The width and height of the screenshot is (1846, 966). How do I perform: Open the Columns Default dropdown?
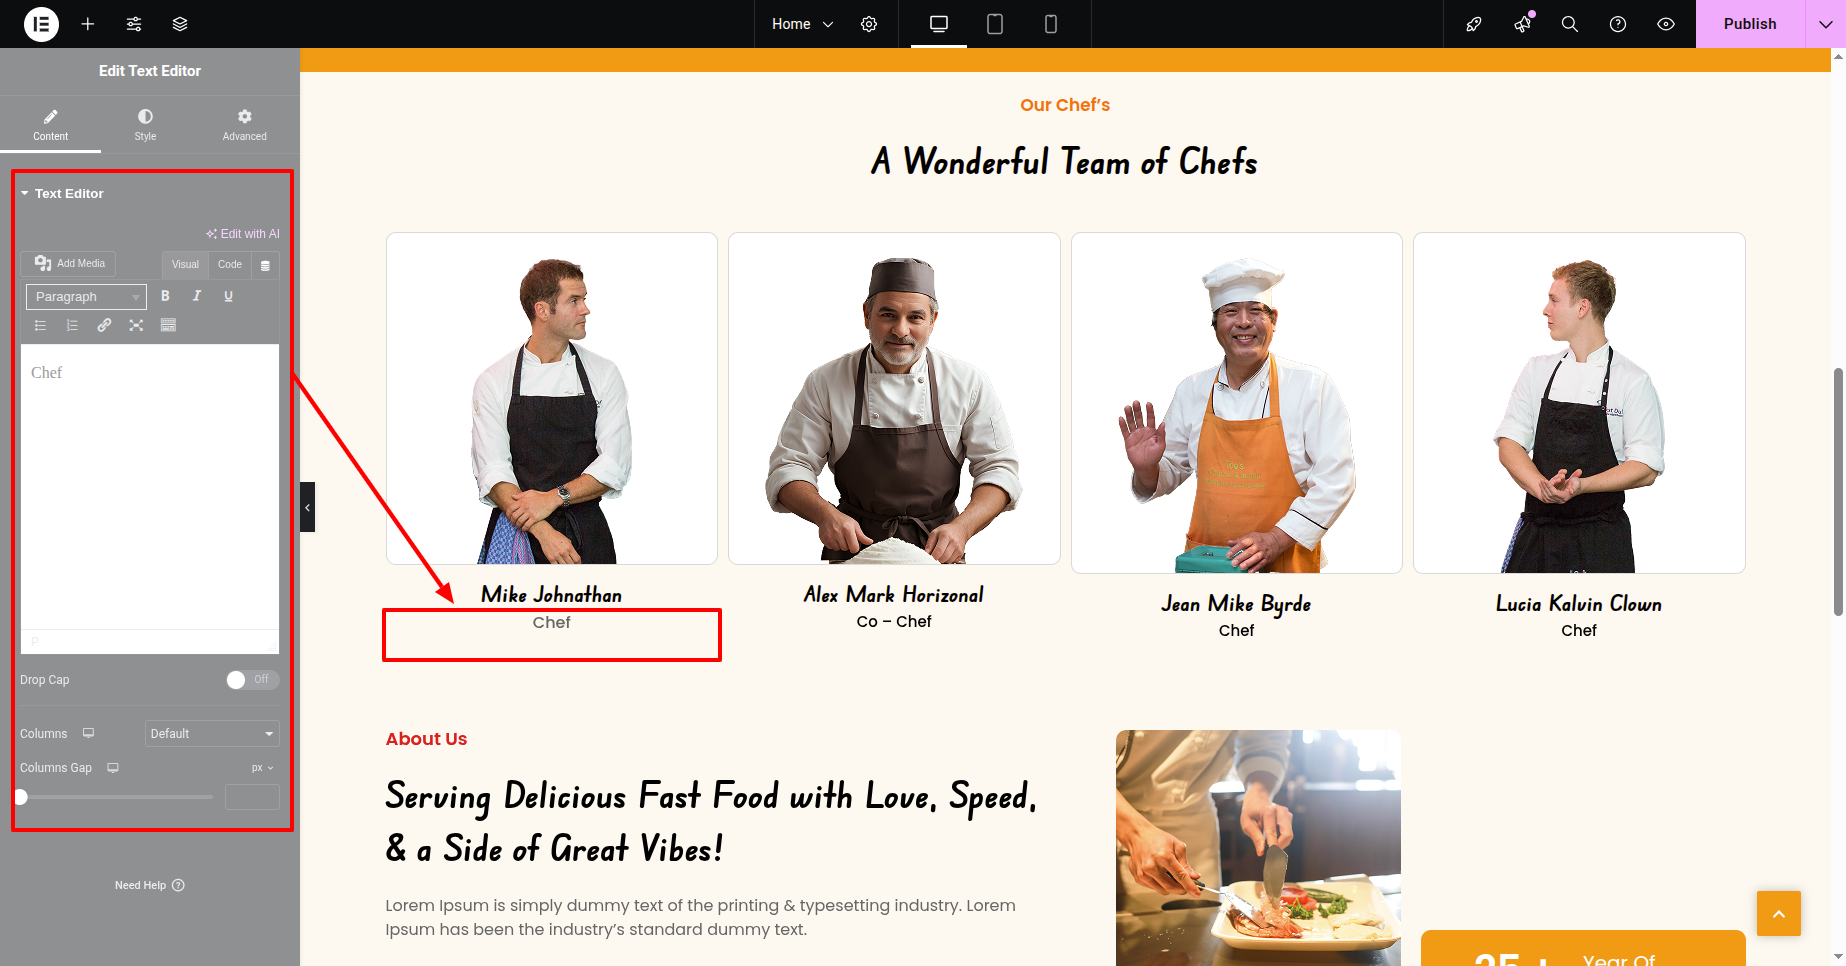(211, 734)
